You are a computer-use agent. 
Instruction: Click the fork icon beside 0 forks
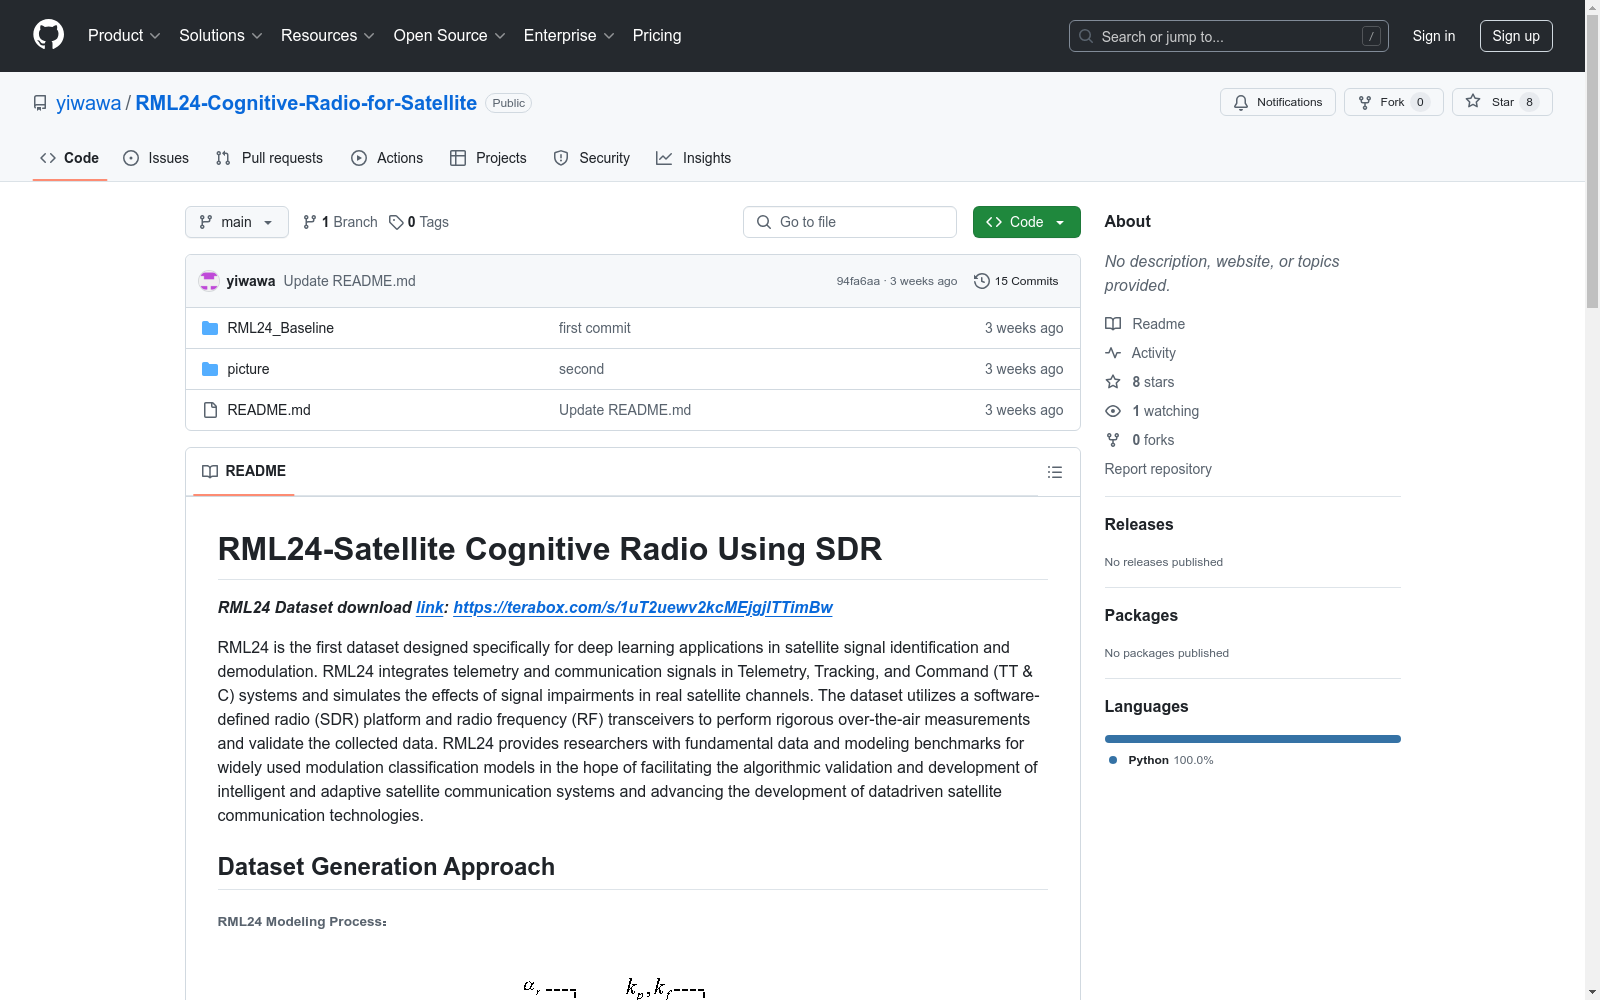1113,440
